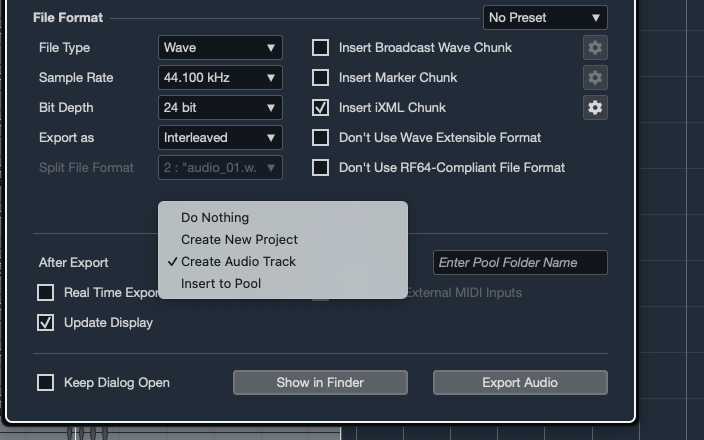704x440 pixels.
Task: Open the File Type Wave dropdown
Action: [x=220, y=47]
